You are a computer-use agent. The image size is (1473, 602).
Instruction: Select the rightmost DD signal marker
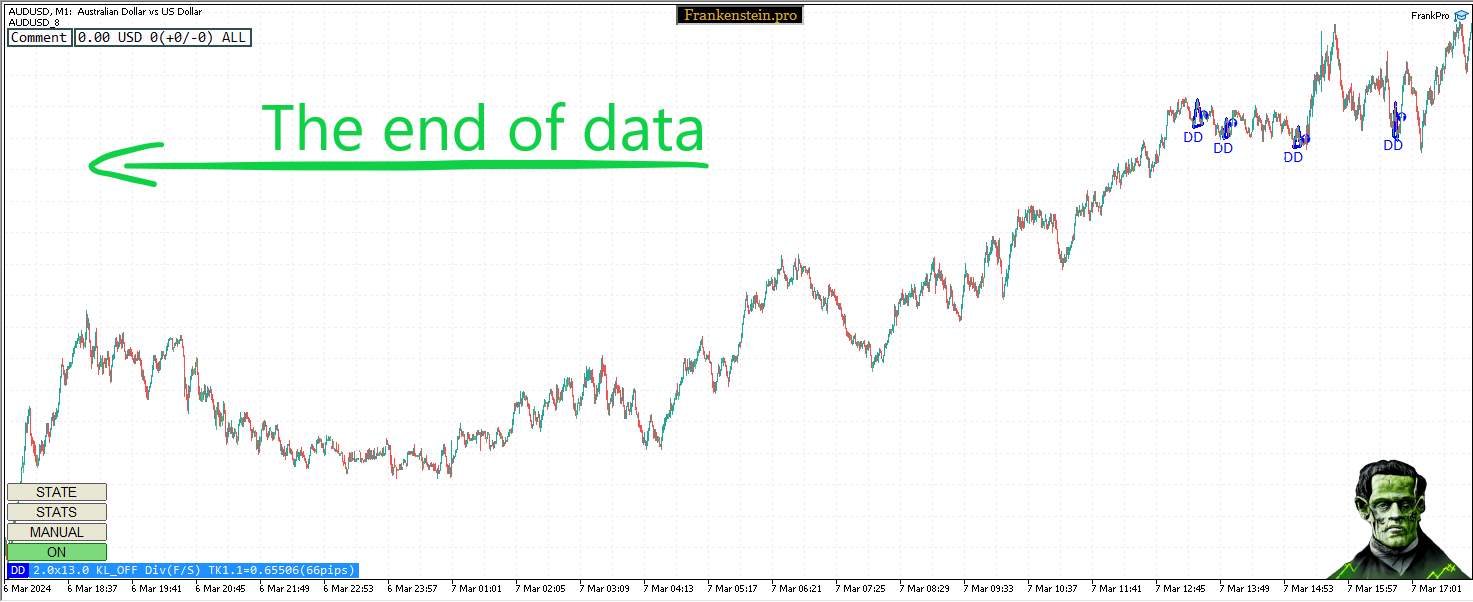click(x=1393, y=145)
